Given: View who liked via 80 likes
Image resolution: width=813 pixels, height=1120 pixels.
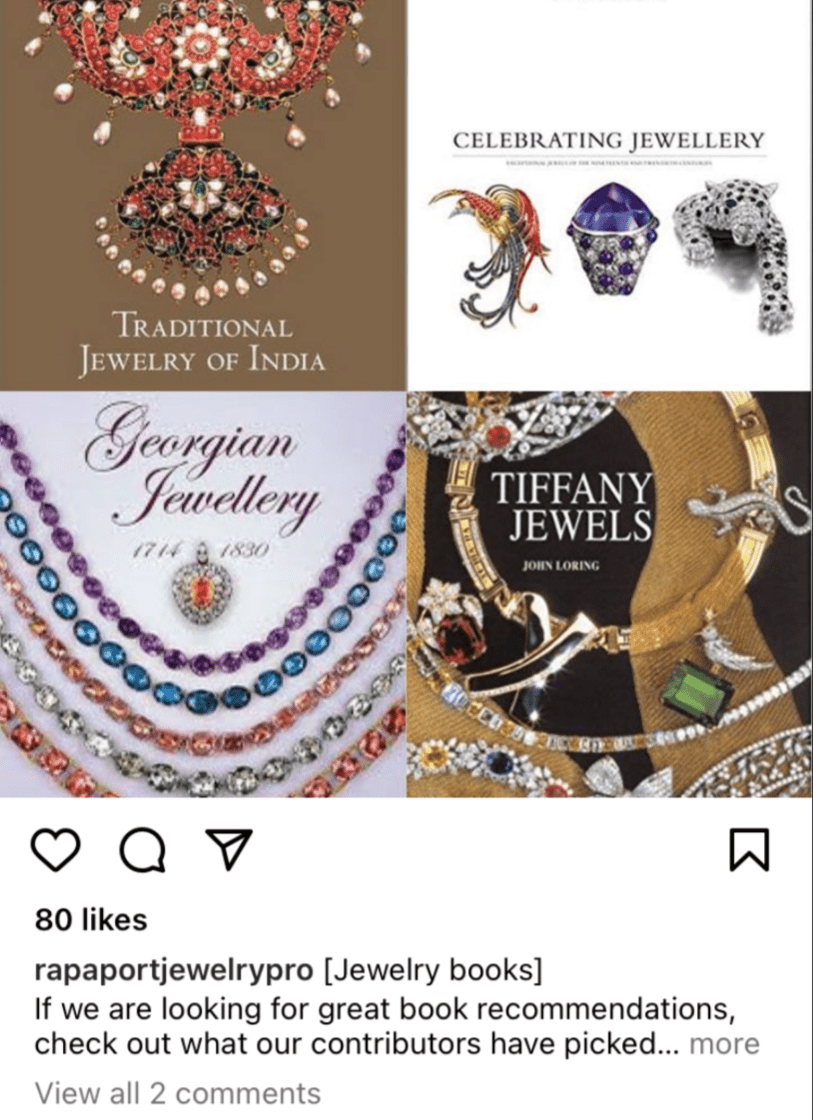Looking at the screenshot, I should coord(91,919).
